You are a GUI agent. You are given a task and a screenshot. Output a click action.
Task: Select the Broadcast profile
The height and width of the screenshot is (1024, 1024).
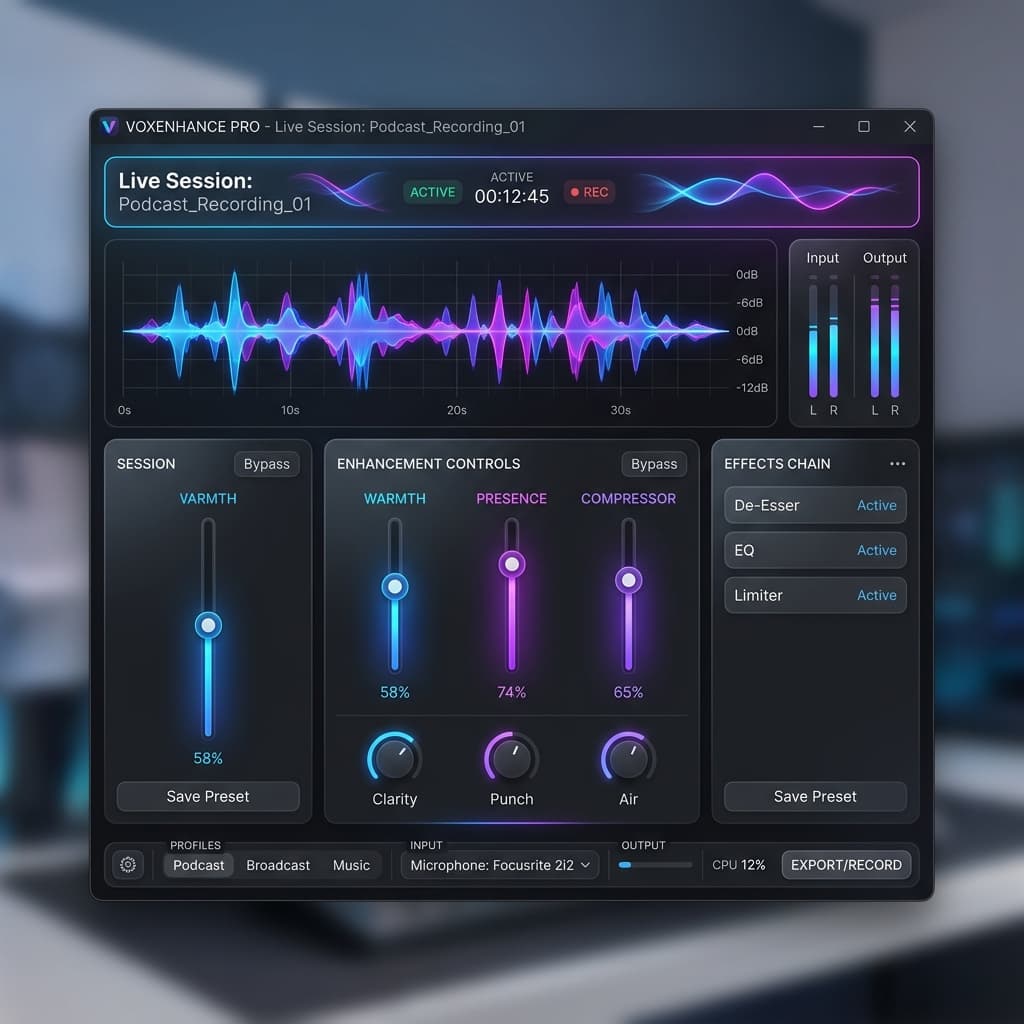click(278, 865)
